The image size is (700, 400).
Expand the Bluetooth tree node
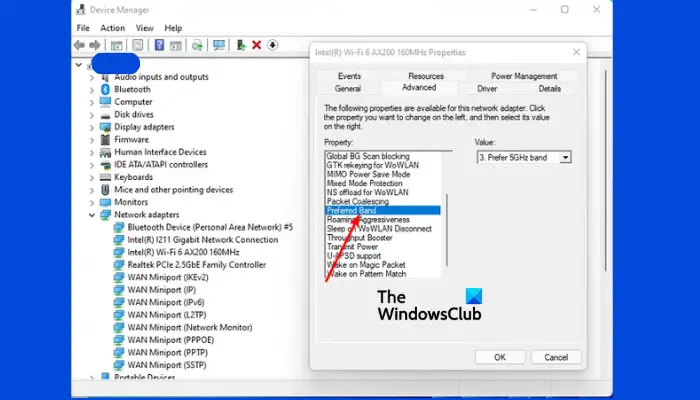pos(92,90)
